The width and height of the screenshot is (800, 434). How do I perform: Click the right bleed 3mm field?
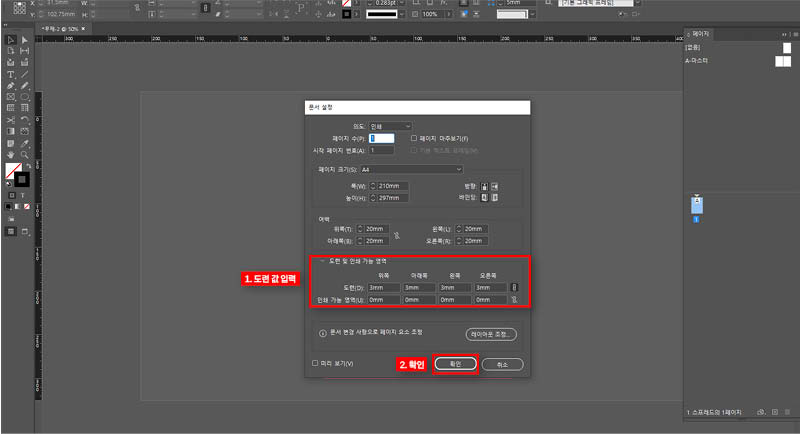pos(491,288)
